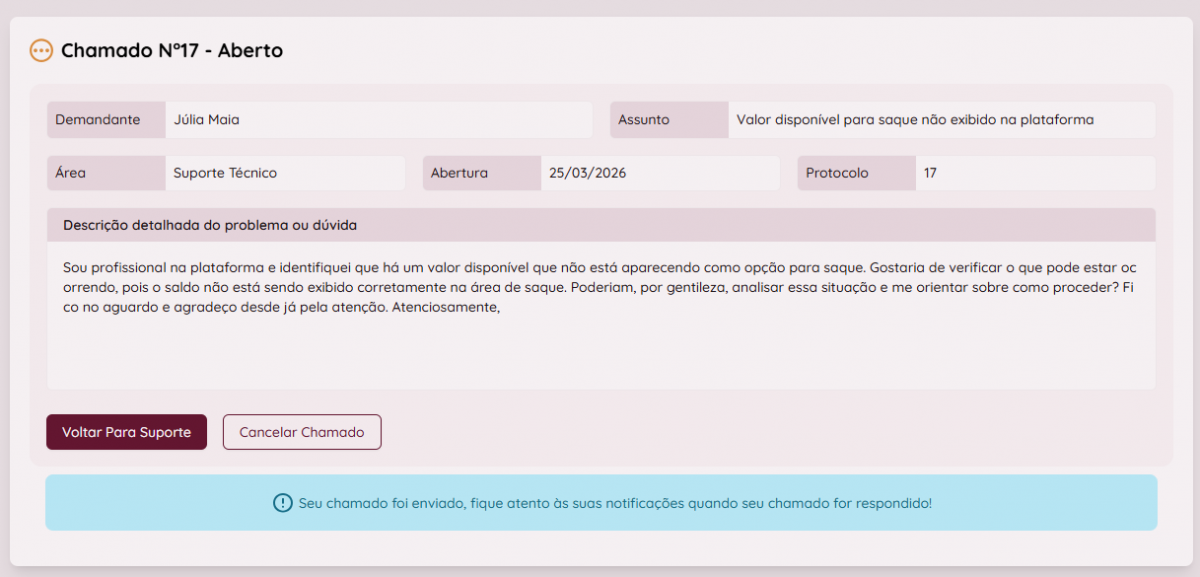Click the Suporte Técnico area field
The image size is (1200, 577).
point(285,173)
